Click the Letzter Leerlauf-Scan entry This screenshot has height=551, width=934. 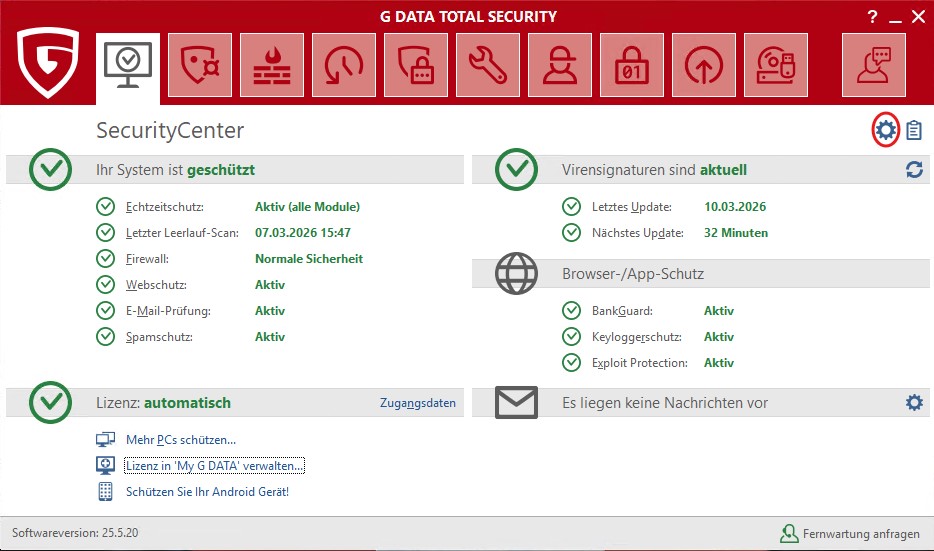click(182, 233)
